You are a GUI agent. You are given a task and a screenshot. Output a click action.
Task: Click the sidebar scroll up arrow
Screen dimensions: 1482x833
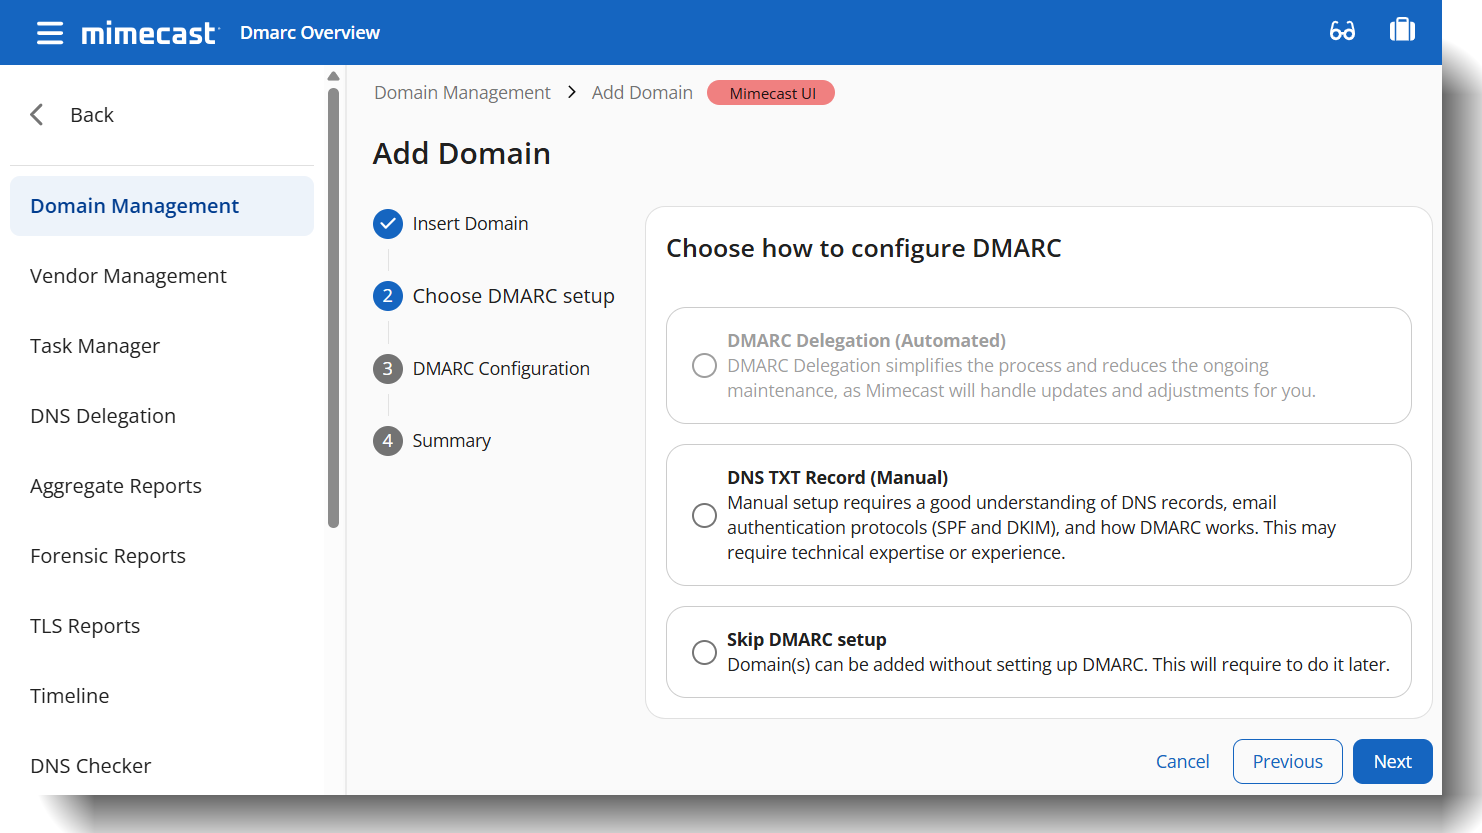point(334,76)
